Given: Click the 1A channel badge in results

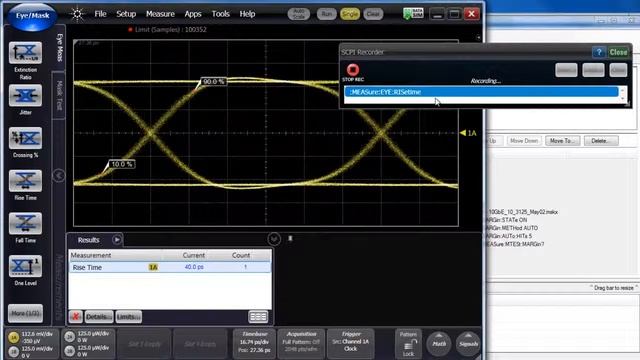Looking at the screenshot, I should tap(153, 267).
